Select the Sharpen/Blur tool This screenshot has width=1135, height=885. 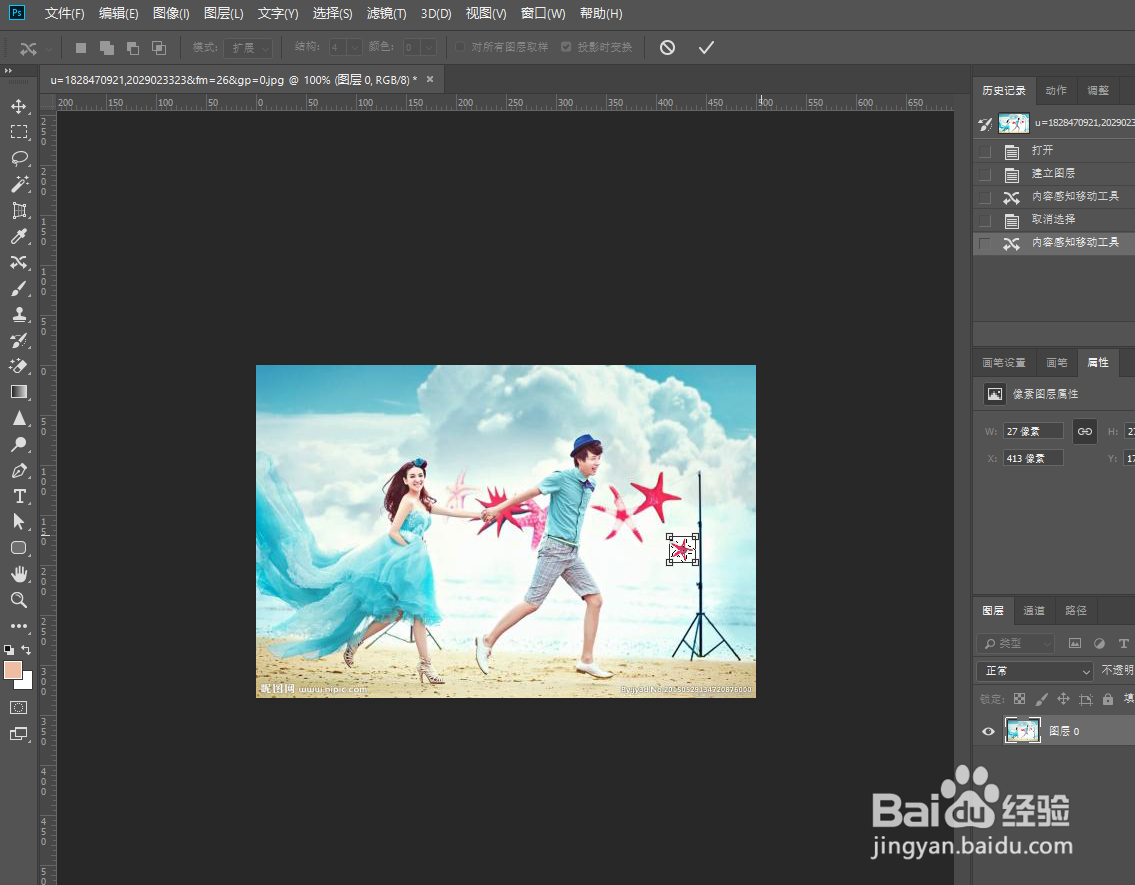click(19, 418)
